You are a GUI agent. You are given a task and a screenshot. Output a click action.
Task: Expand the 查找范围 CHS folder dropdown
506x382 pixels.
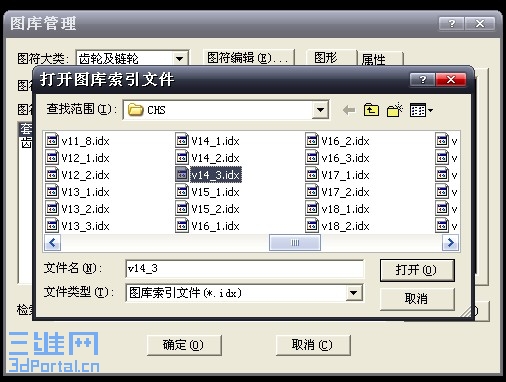tap(320, 110)
